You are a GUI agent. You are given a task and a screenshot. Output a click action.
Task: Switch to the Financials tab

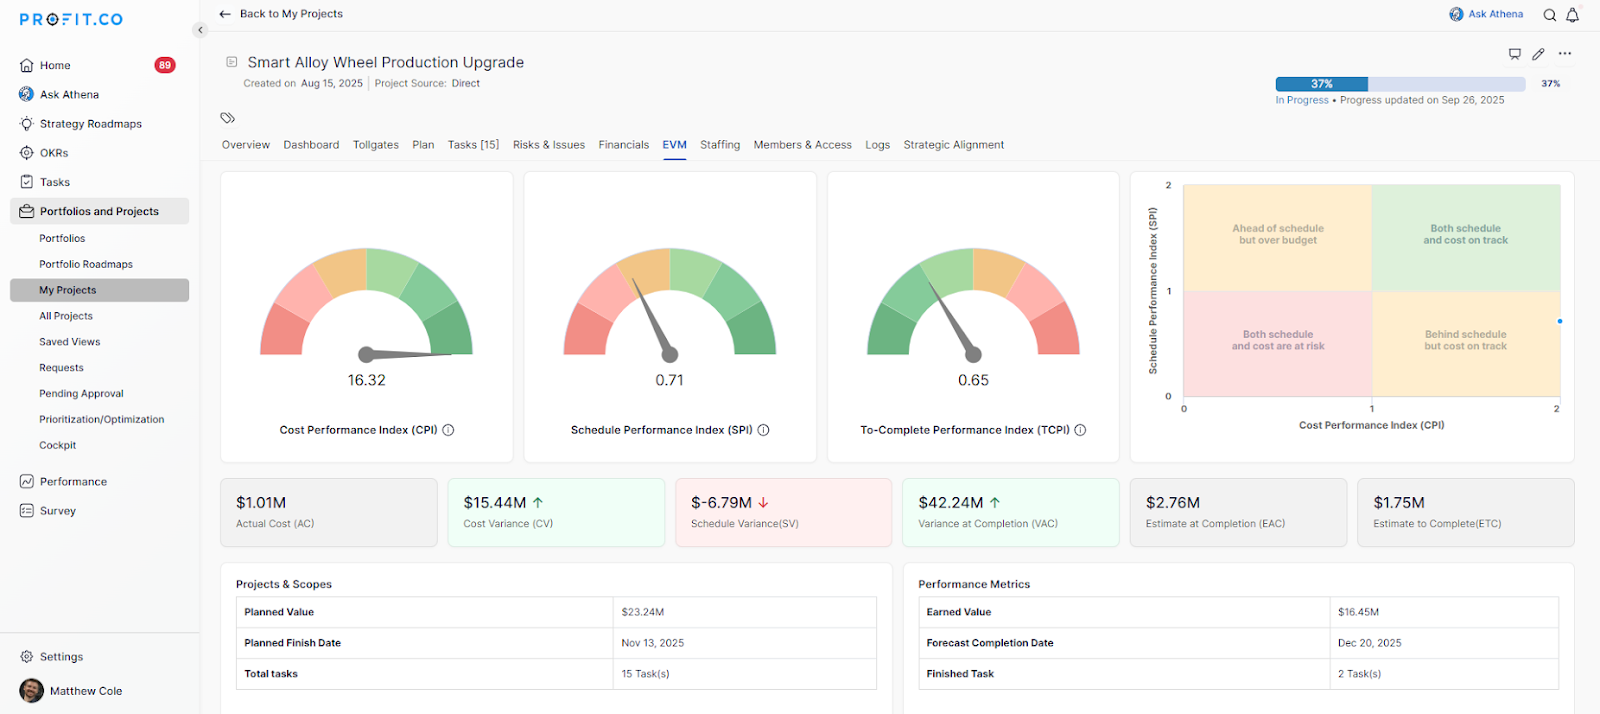pos(623,145)
